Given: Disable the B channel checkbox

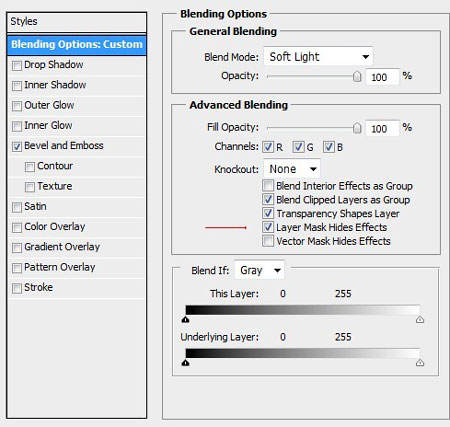Looking at the screenshot, I should 329,147.
